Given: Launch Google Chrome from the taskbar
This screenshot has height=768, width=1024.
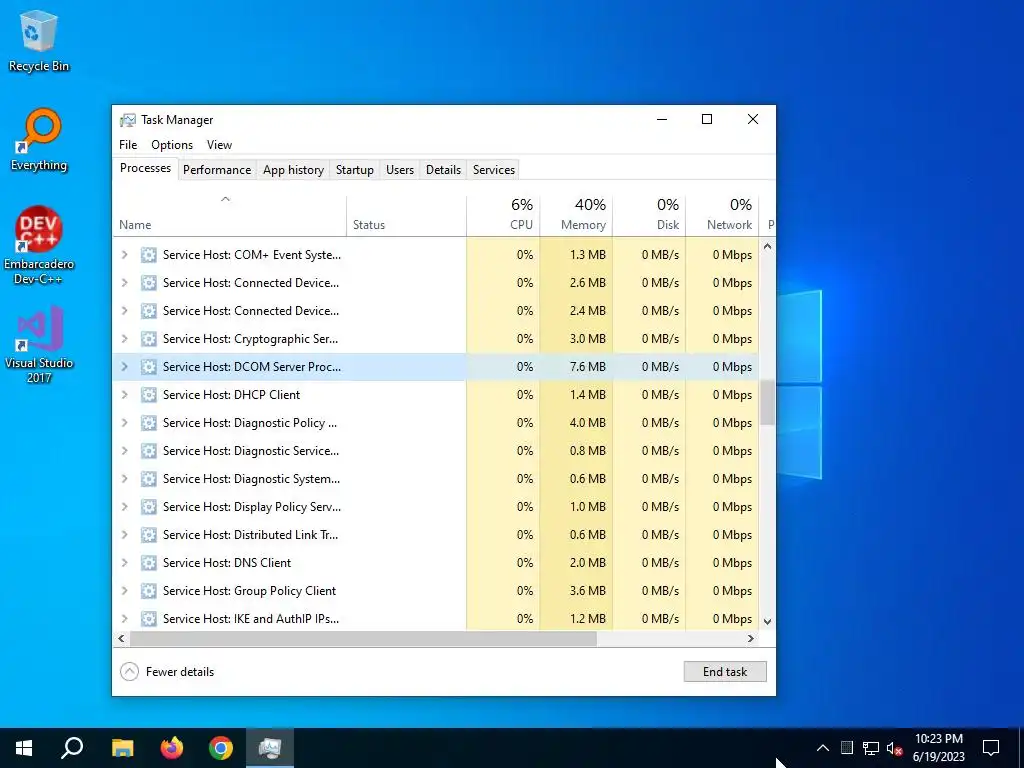Looking at the screenshot, I should tap(221, 748).
